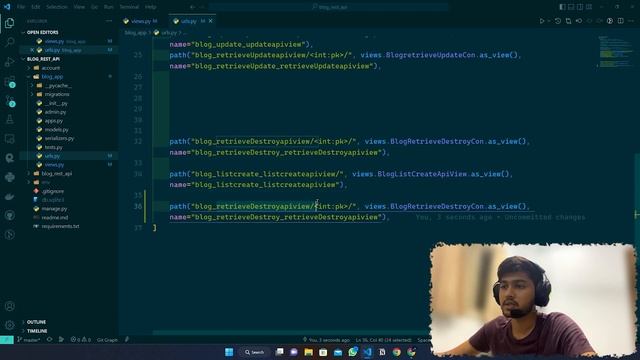640x360 pixels.
Task: Toggle primary side bar layout icon
Action: (x=562, y=7)
